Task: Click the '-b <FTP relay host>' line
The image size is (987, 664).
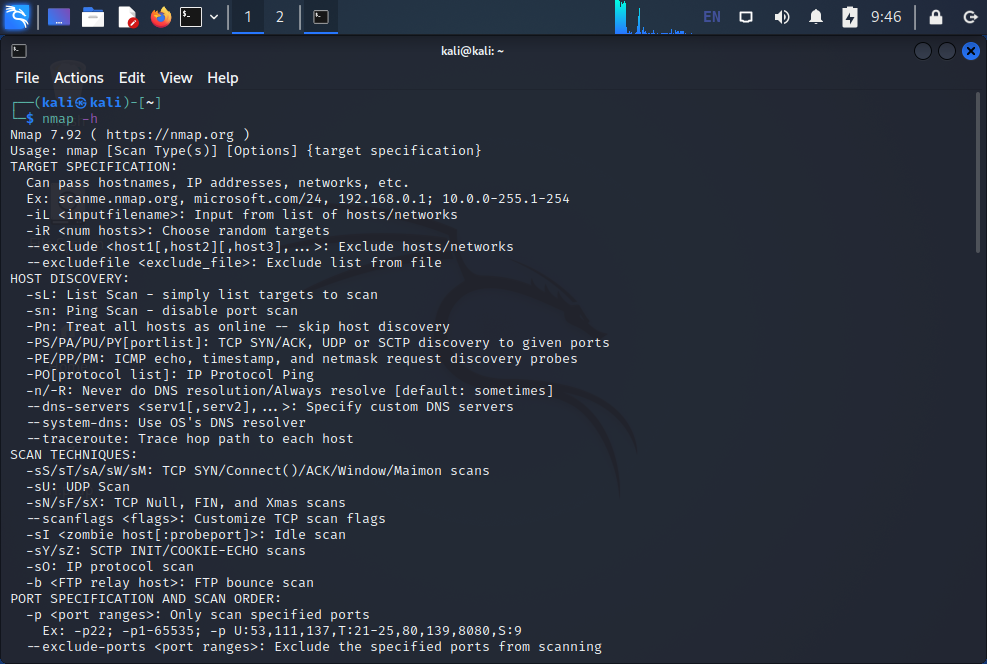Action: [170, 583]
